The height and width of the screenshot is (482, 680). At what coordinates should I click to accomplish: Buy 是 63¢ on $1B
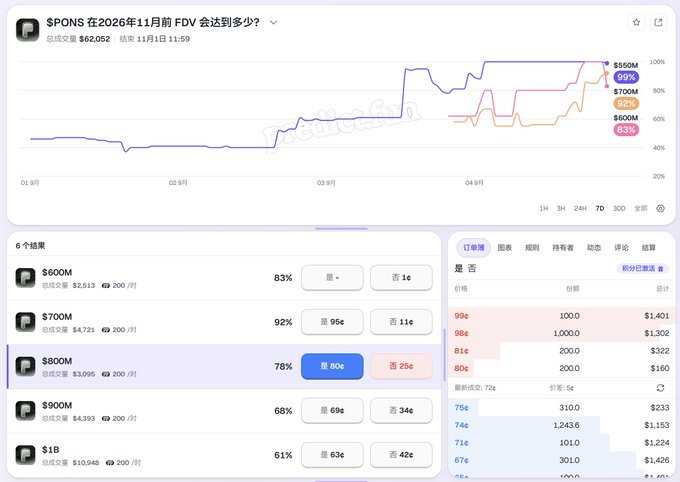(x=332, y=455)
